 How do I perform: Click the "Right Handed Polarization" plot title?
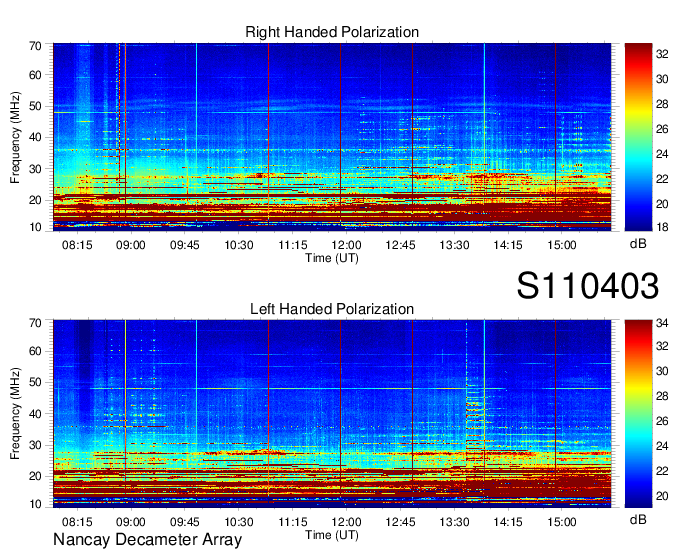coord(332,32)
